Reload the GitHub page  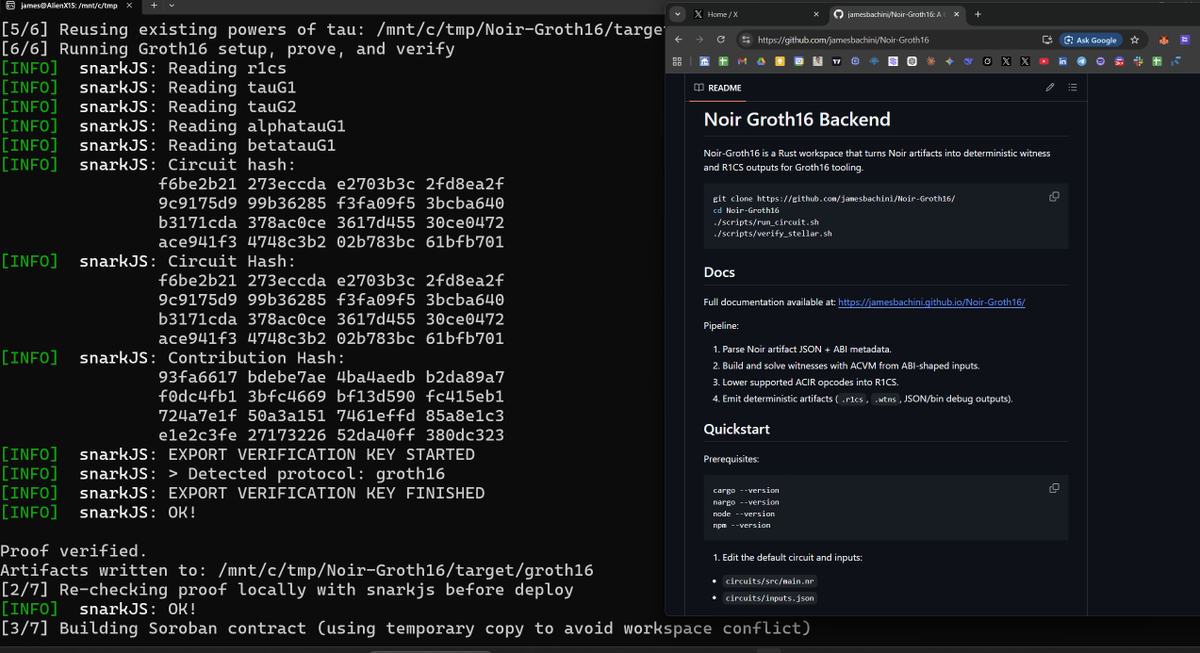721,39
